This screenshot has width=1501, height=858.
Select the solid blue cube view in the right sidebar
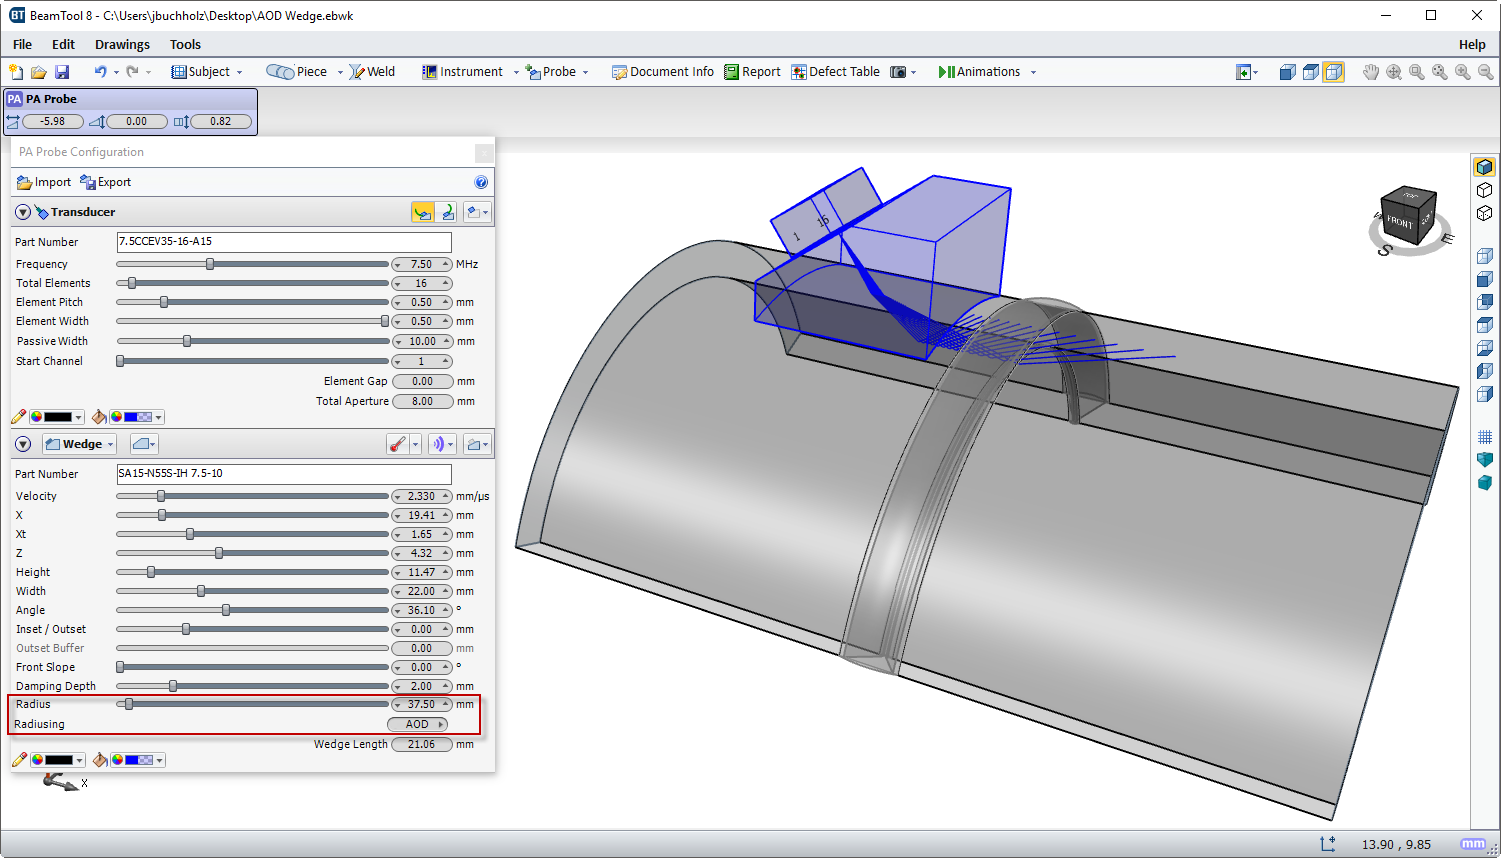[x=1485, y=279]
